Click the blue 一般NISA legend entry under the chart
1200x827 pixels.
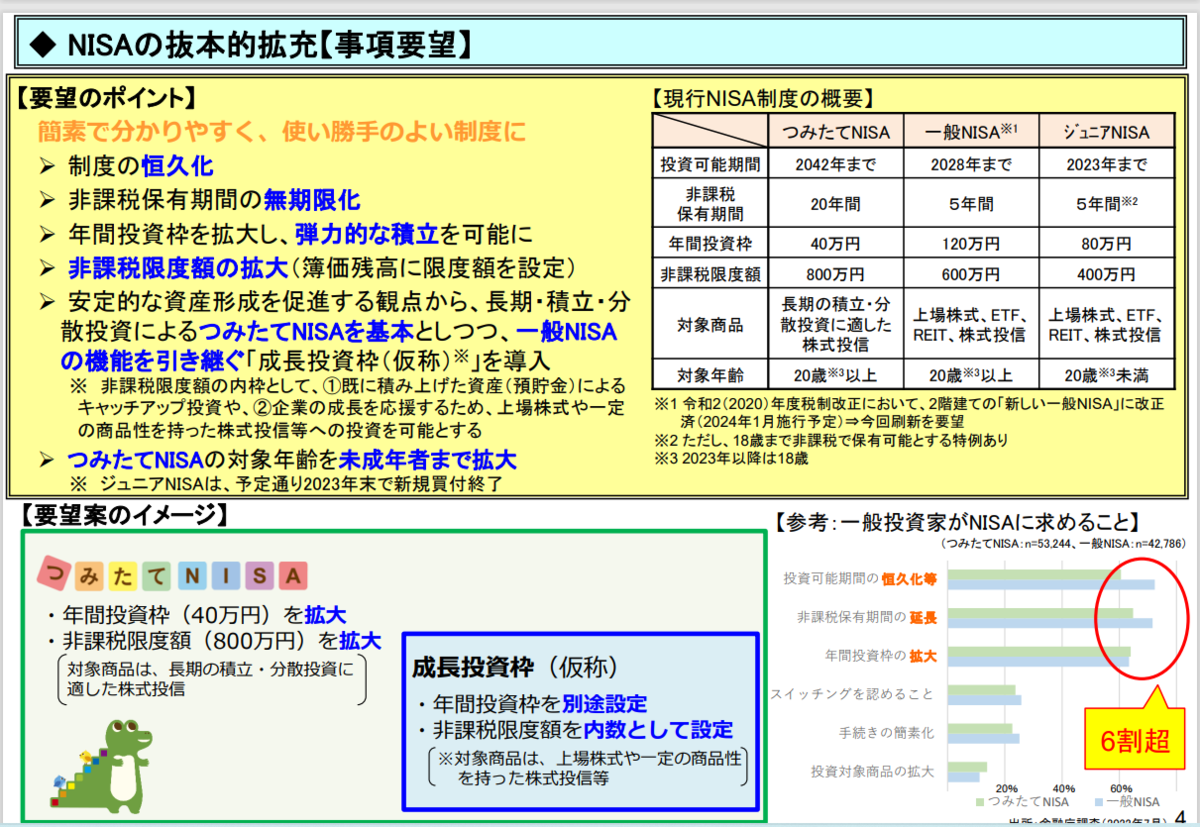pos(1128,802)
